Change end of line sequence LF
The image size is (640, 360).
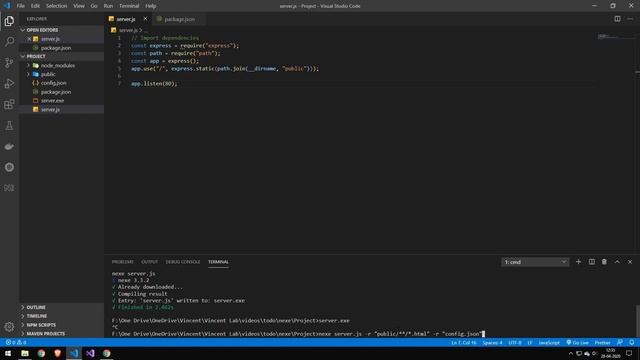pyautogui.click(x=530, y=342)
